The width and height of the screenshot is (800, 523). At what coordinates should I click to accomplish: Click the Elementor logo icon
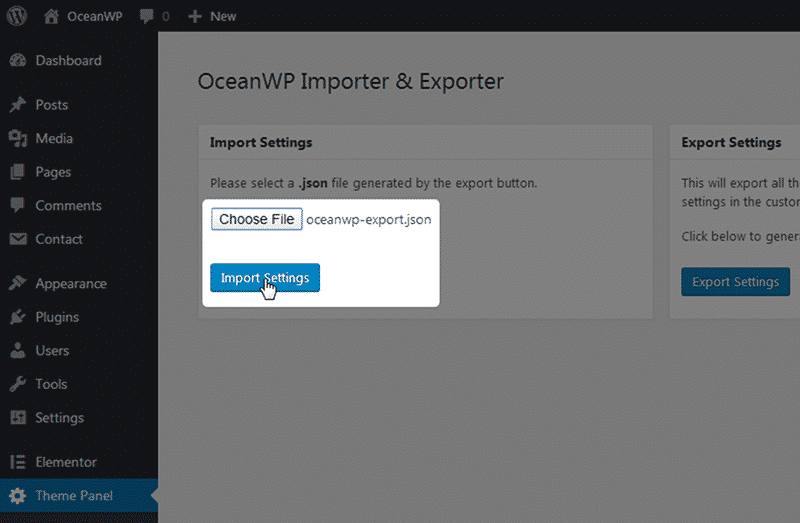click(x=18, y=462)
